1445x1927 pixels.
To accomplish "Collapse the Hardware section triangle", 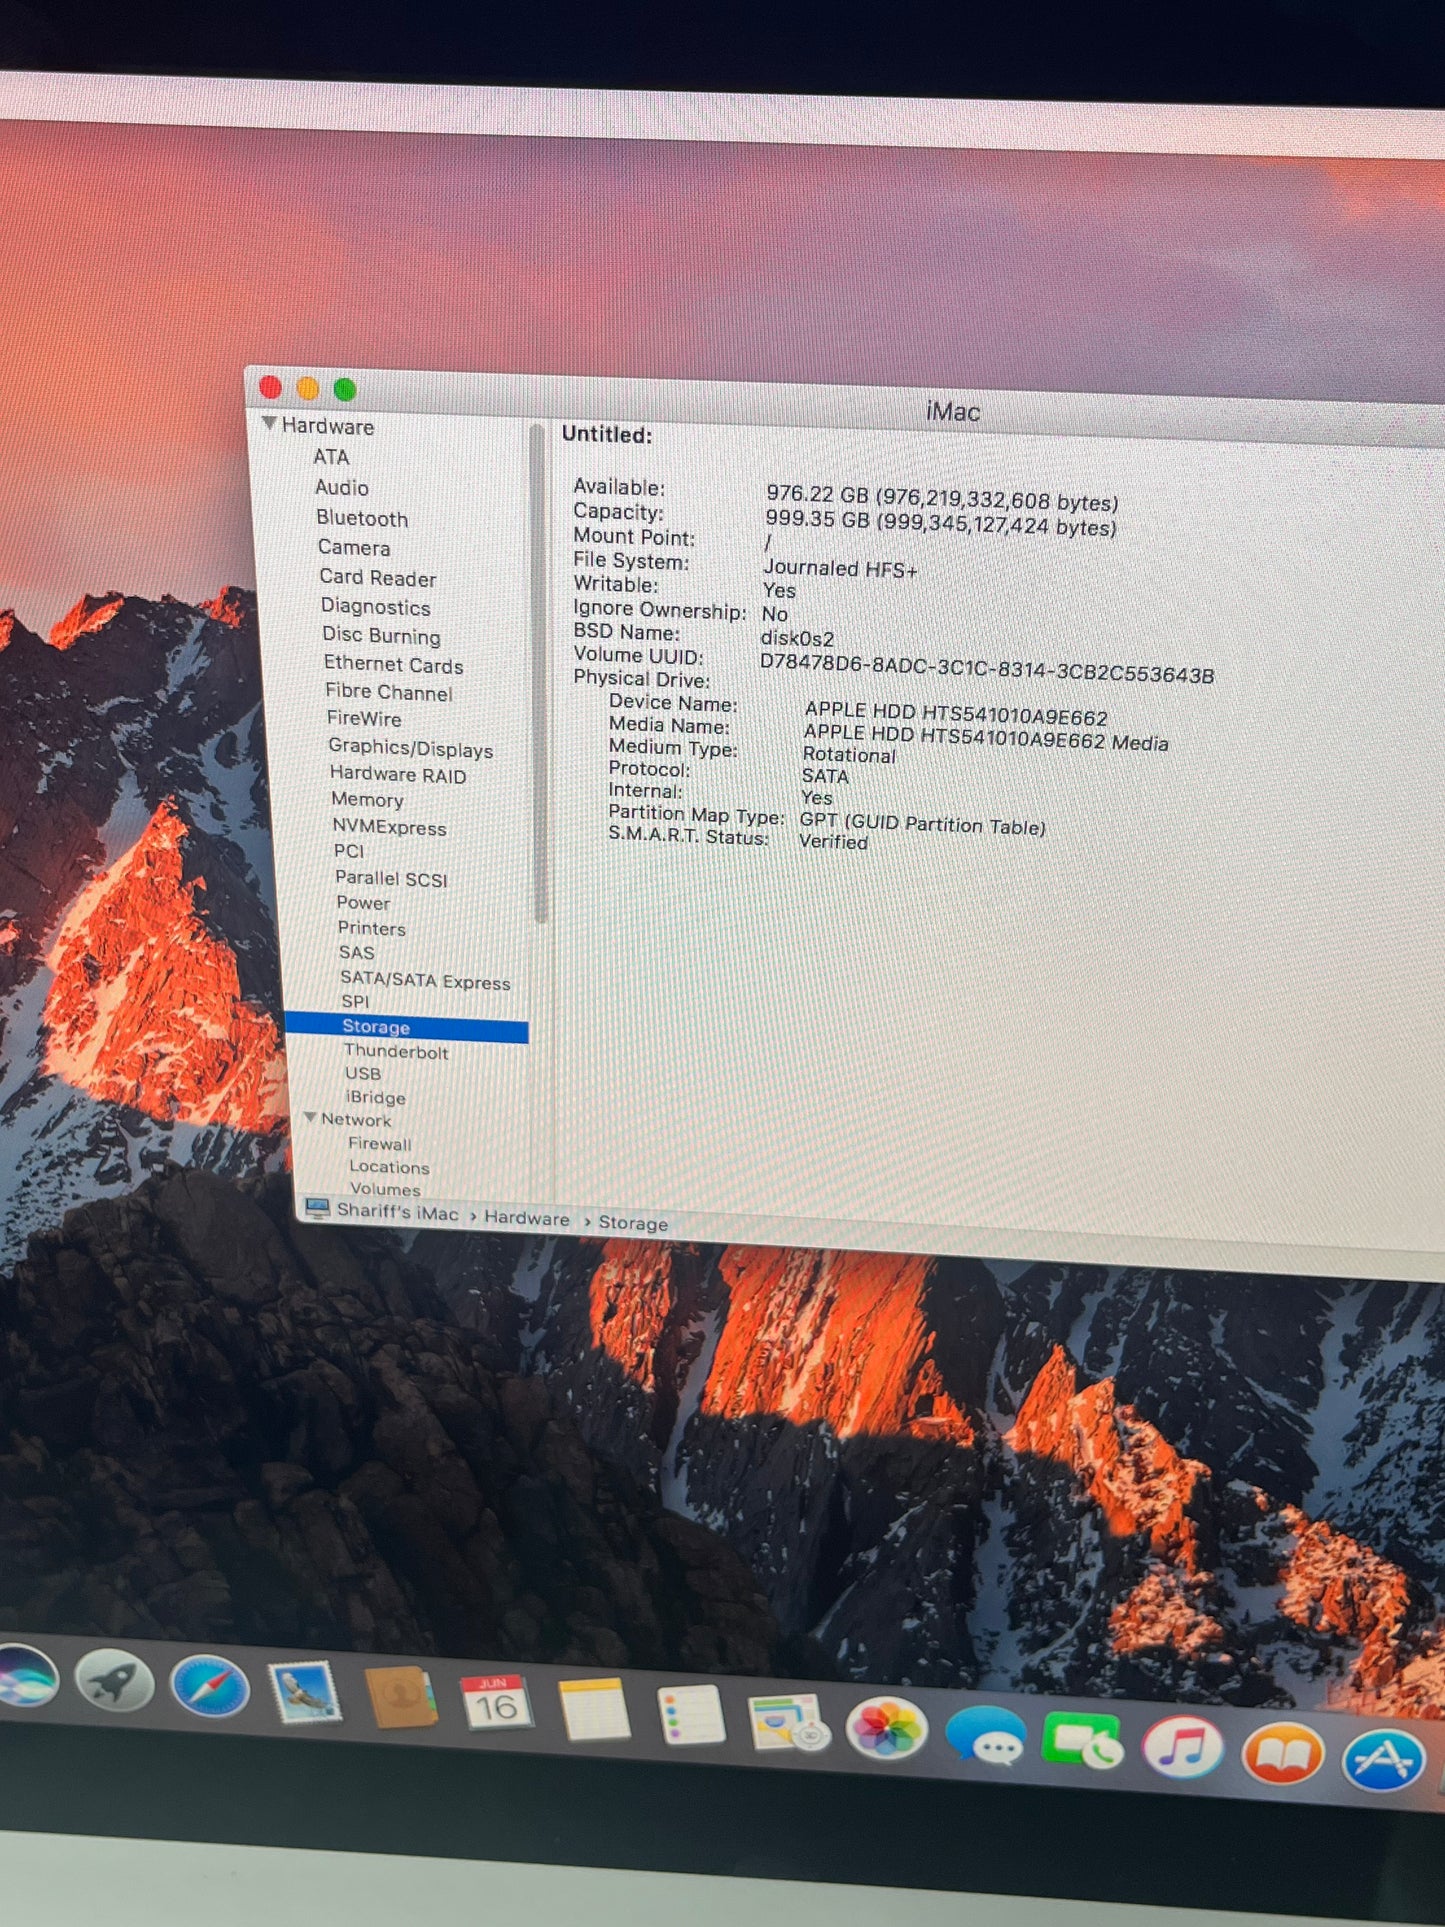I will pos(269,423).
